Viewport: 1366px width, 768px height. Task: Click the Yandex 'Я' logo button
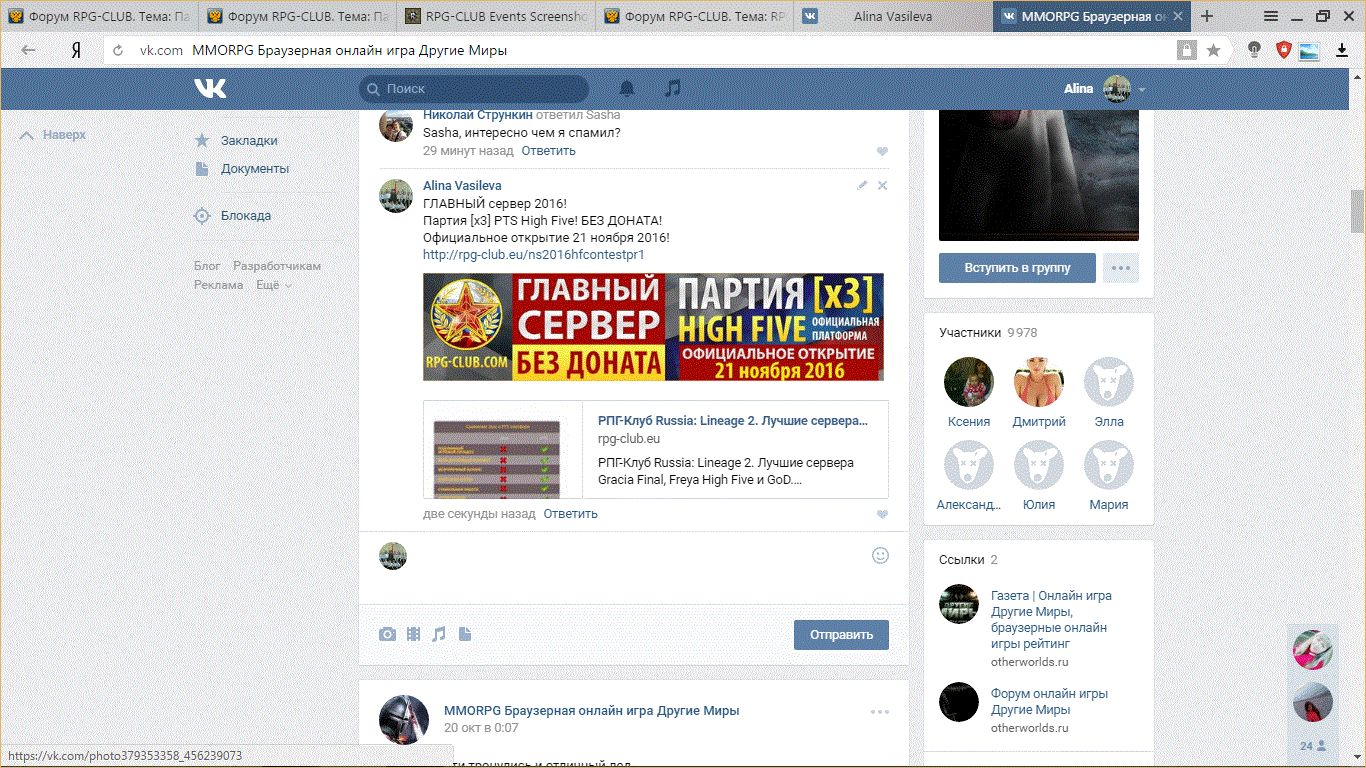(x=76, y=50)
